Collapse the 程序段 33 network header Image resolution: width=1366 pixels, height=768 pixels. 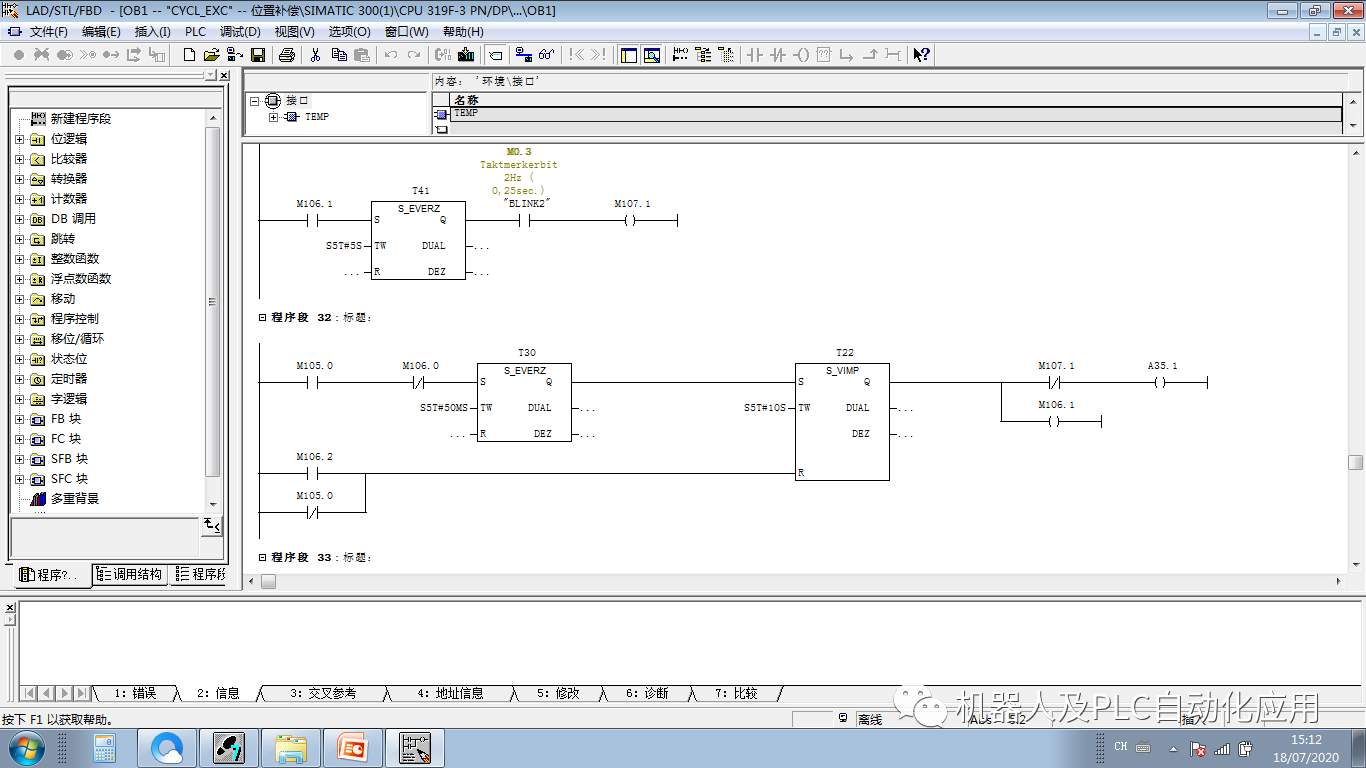click(263, 558)
